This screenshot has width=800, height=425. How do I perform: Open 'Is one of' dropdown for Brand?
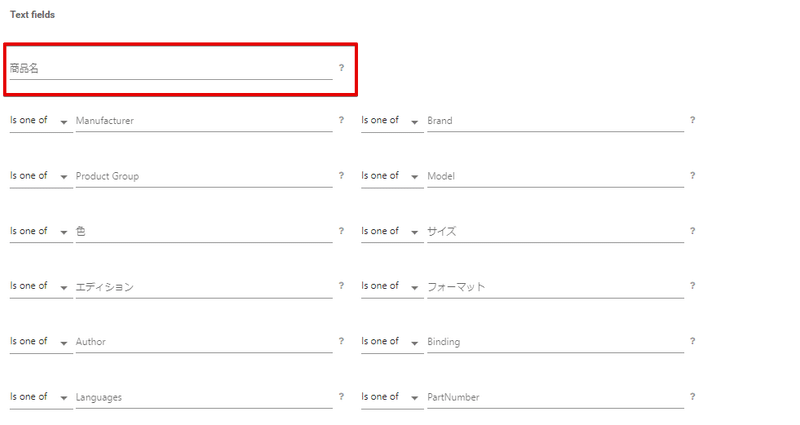[391, 120]
